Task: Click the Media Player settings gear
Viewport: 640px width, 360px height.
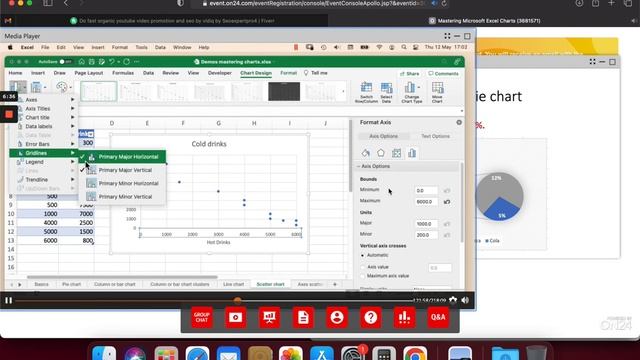Action: (453, 300)
